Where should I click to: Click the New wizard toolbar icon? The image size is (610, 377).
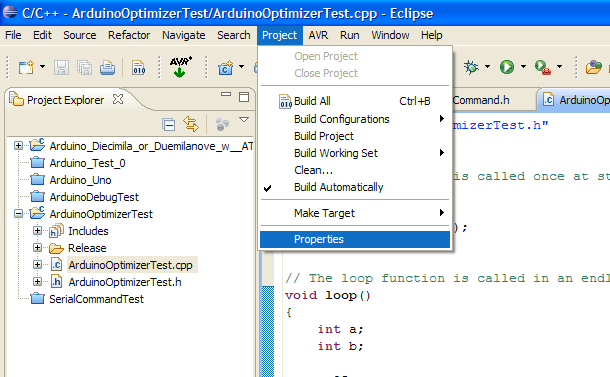(26, 67)
